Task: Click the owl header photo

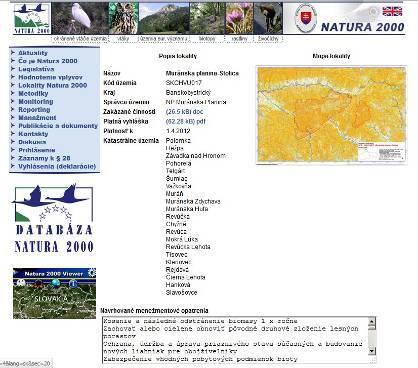Action: click(123, 18)
